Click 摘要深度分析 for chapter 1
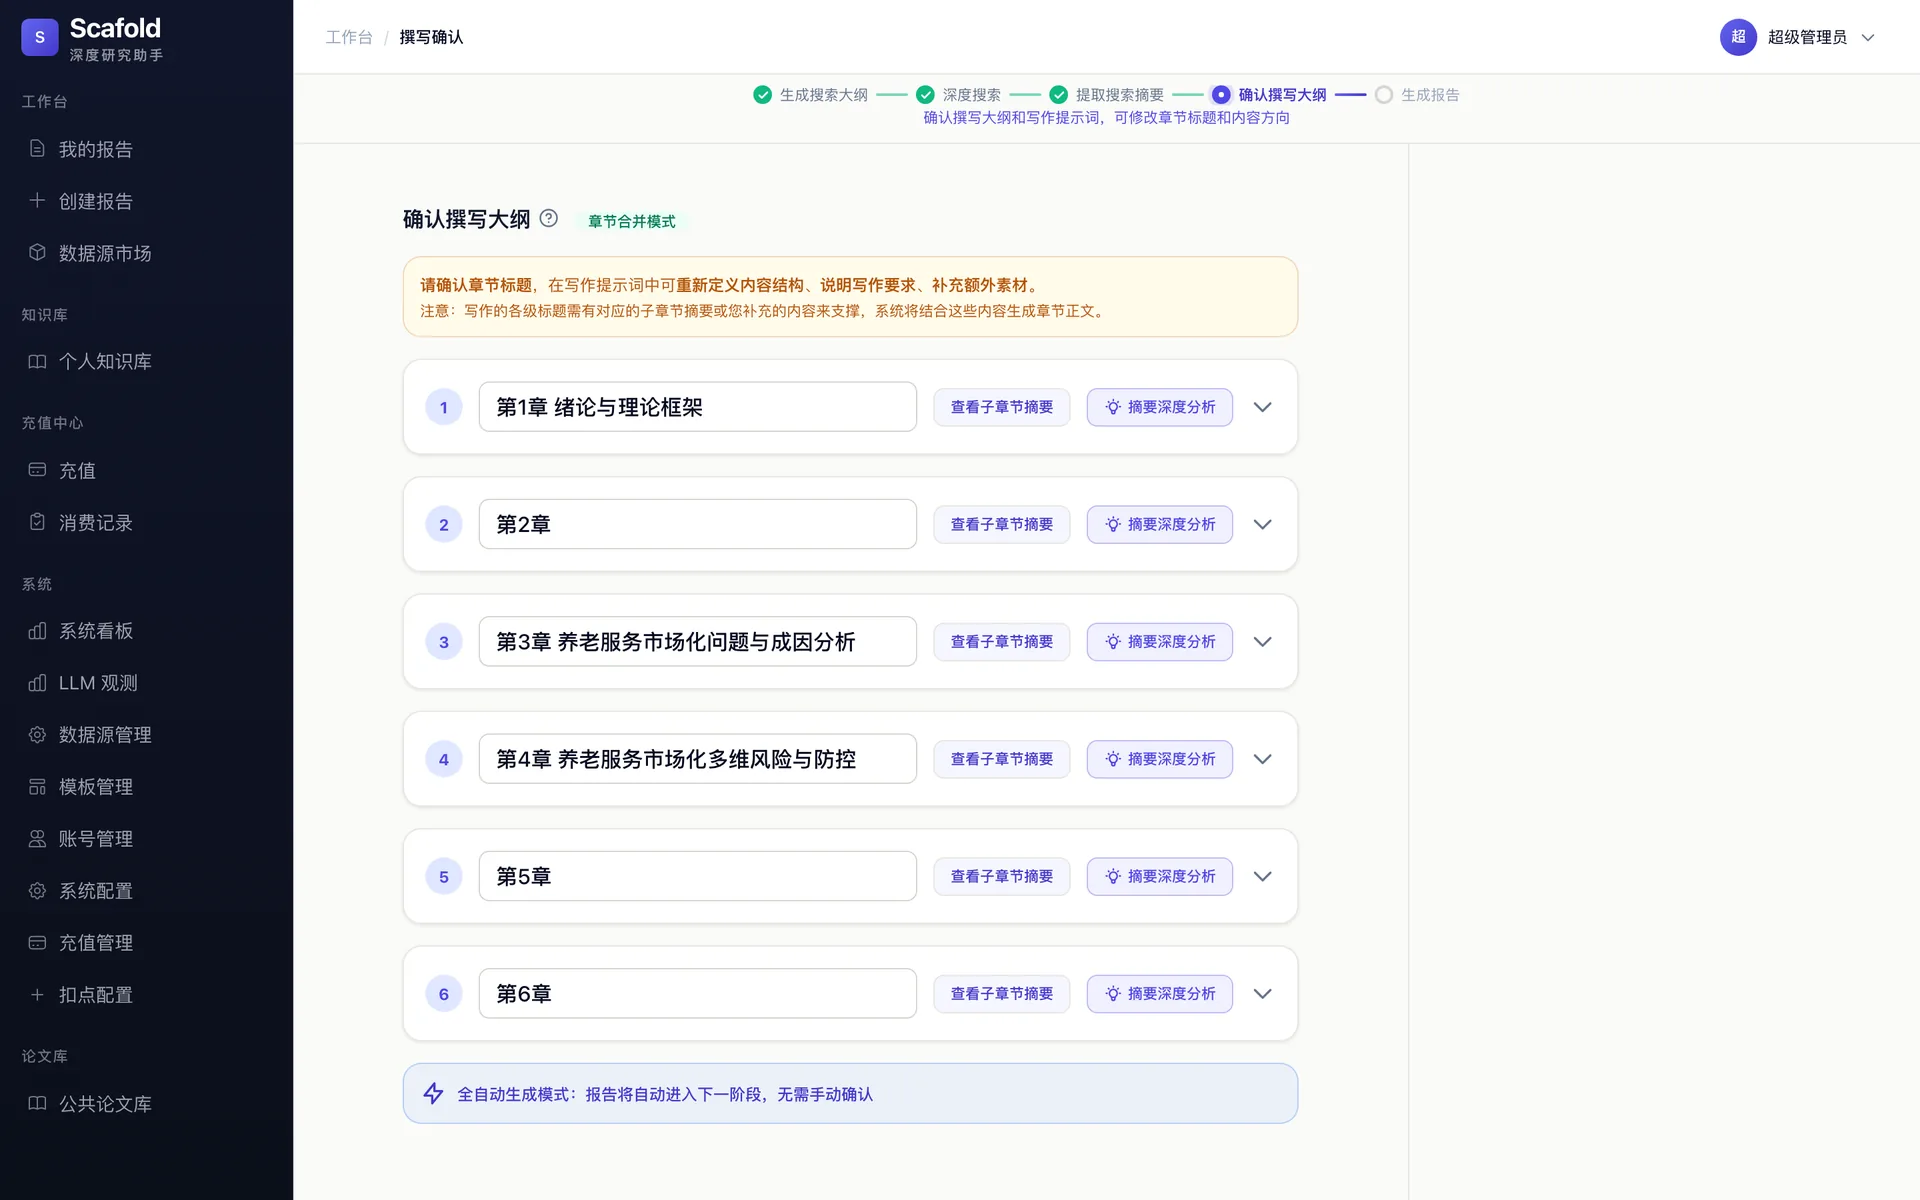 tap(1160, 407)
